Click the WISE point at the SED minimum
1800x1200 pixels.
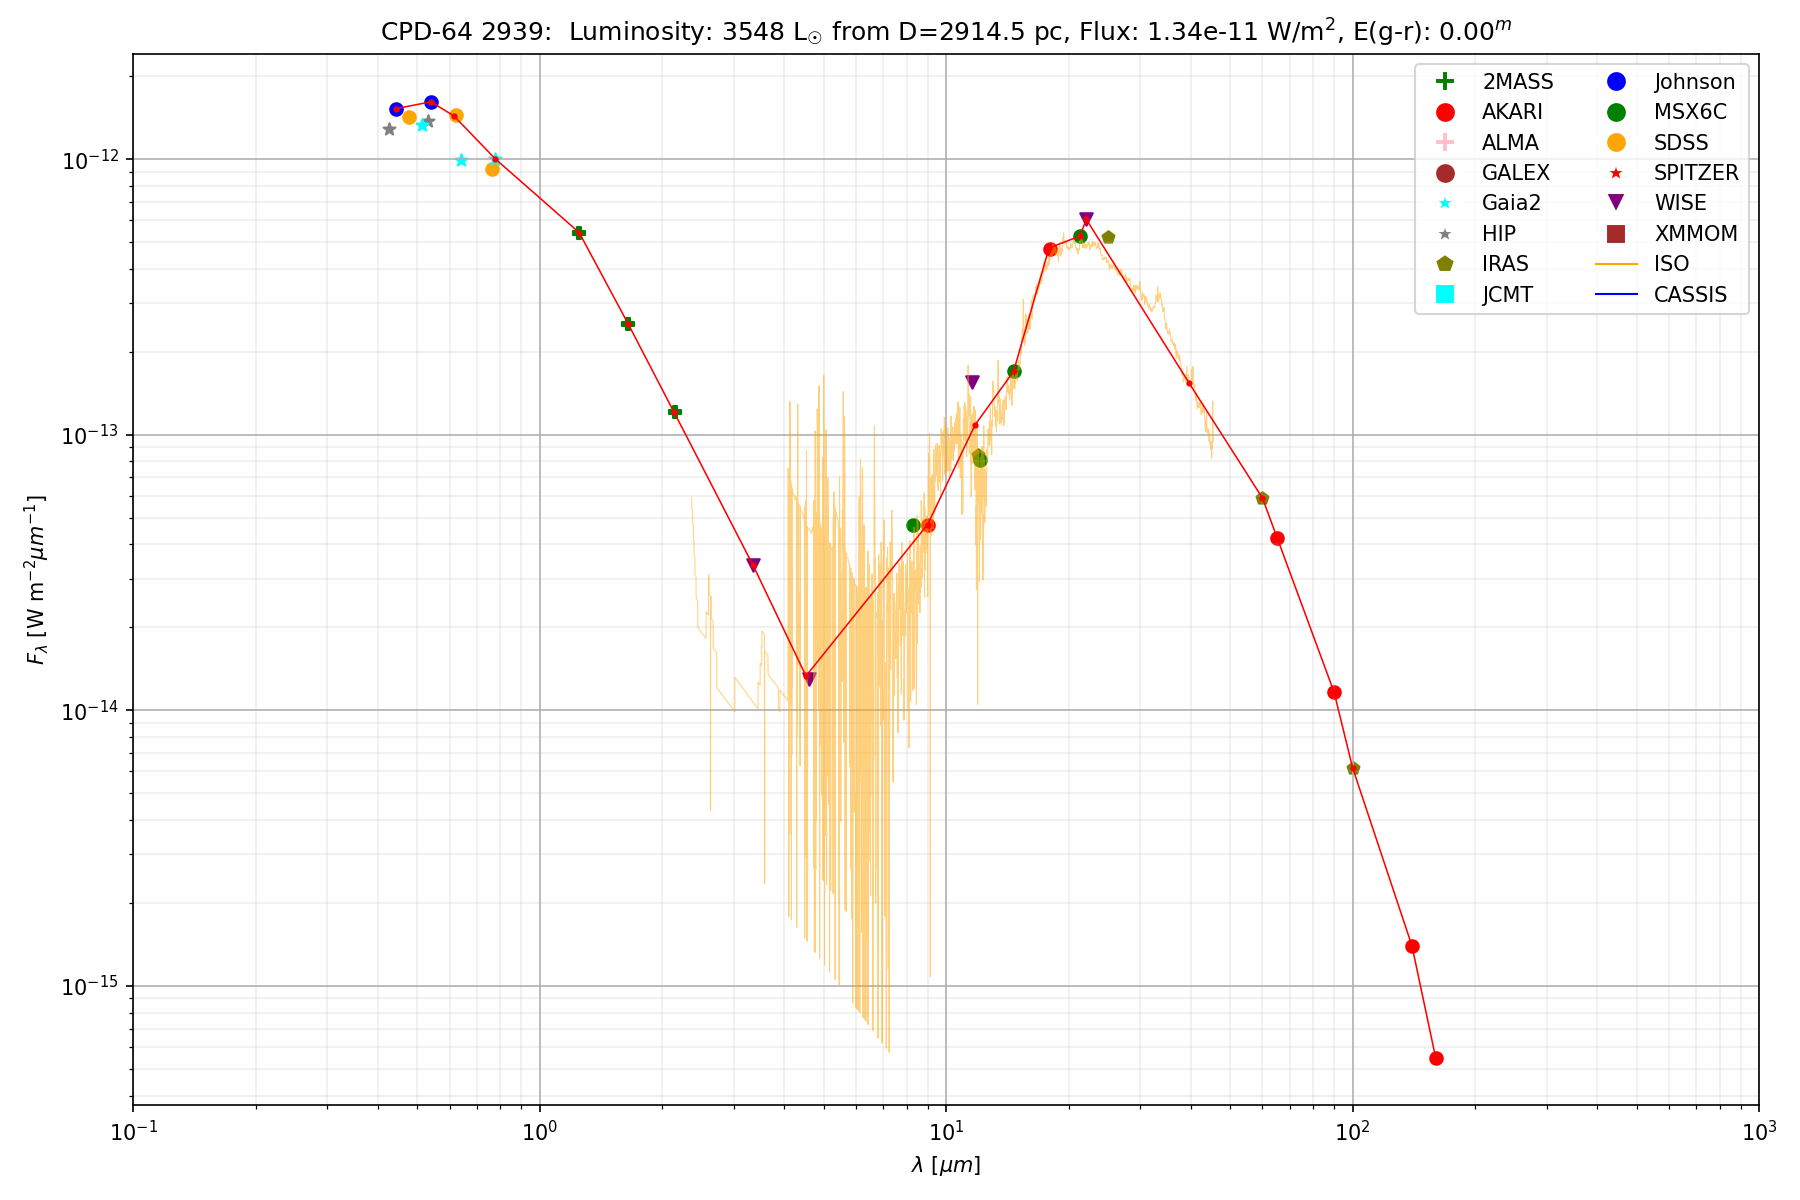pos(809,679)
